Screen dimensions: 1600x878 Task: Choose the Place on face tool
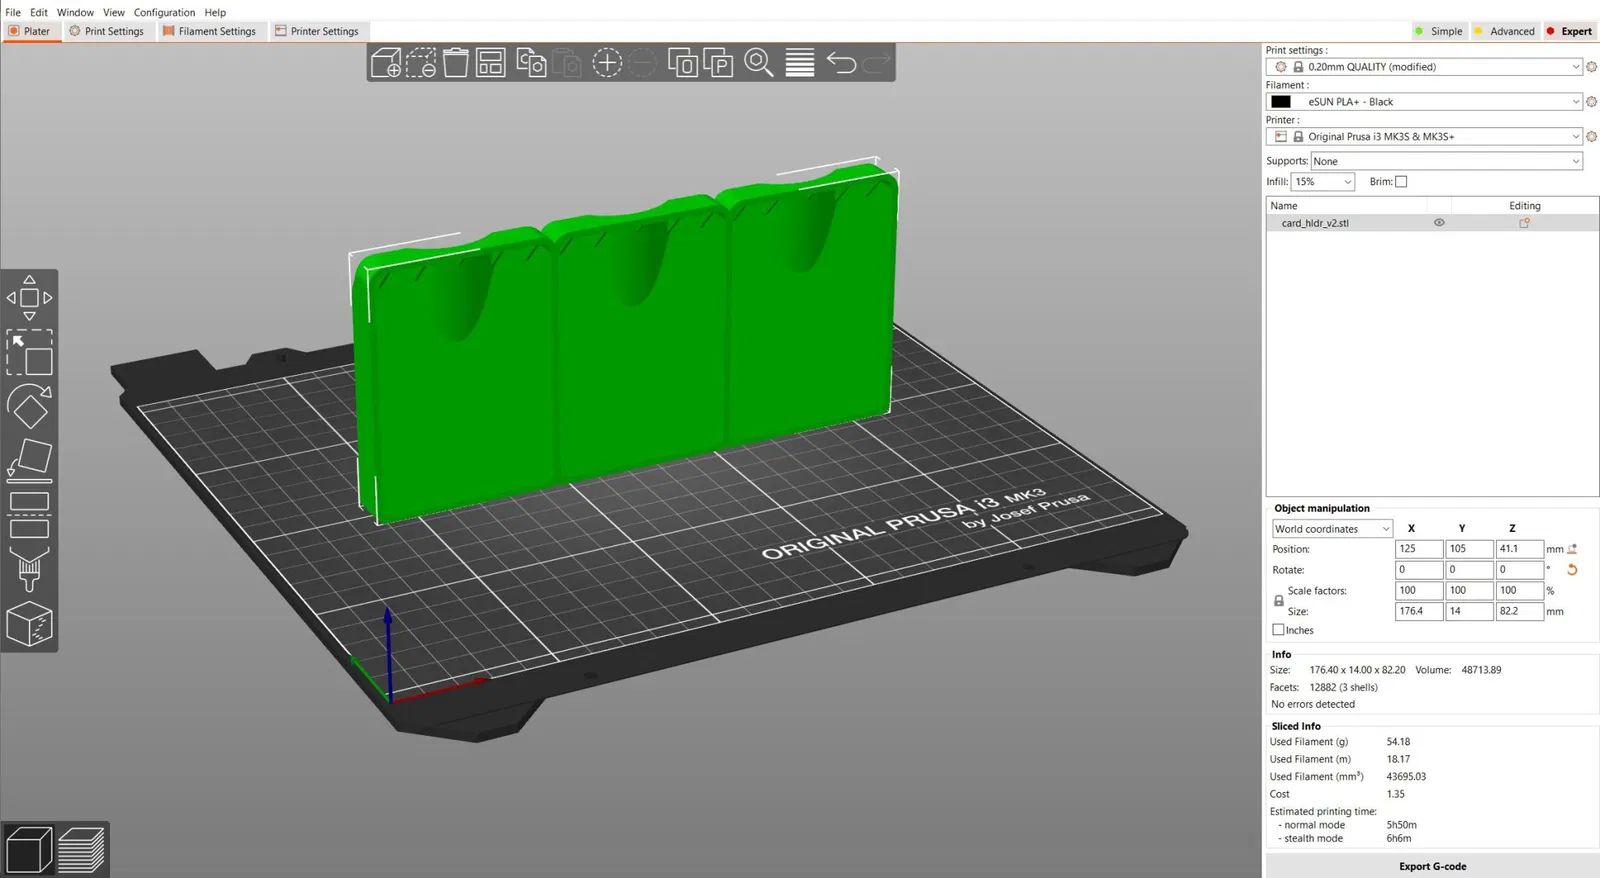click(x=29, y=460)
